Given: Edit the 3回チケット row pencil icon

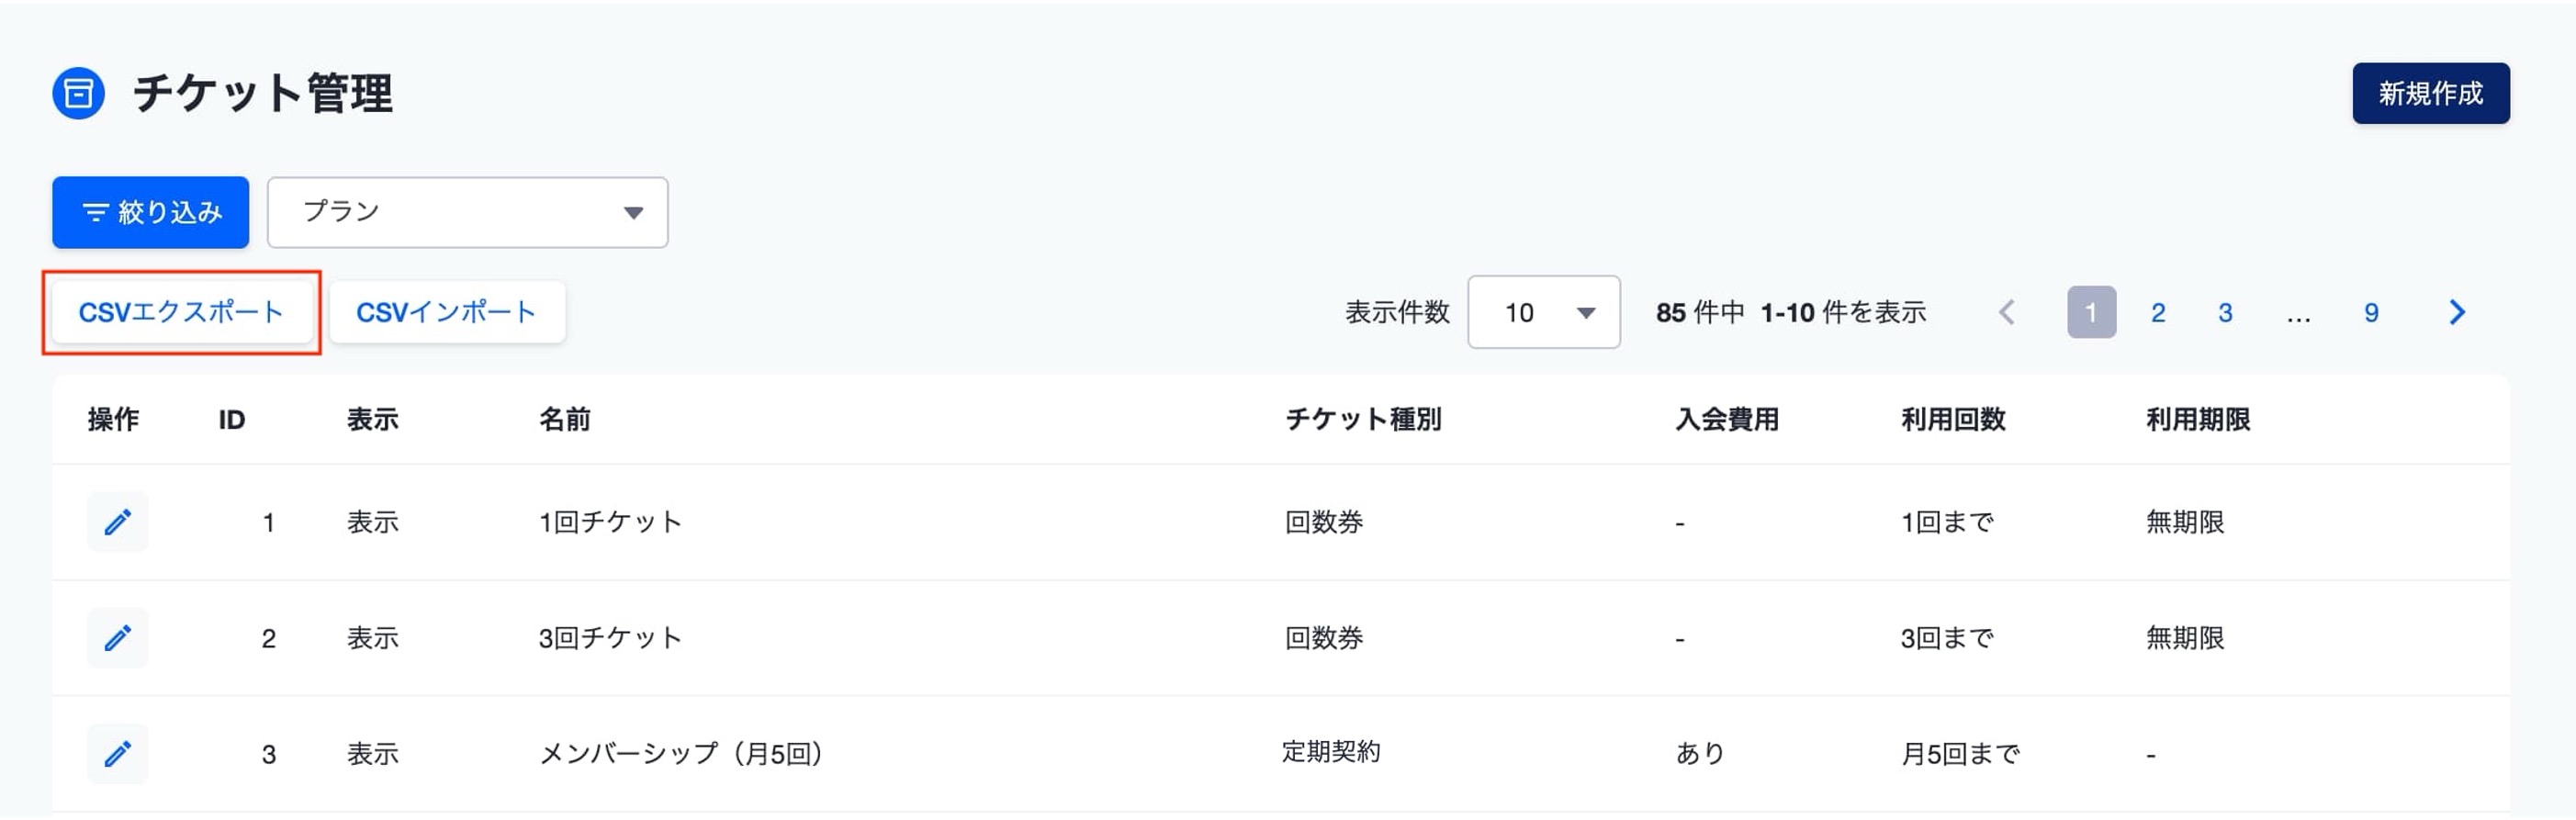Looking at the screenshot, I should (118, 638).
